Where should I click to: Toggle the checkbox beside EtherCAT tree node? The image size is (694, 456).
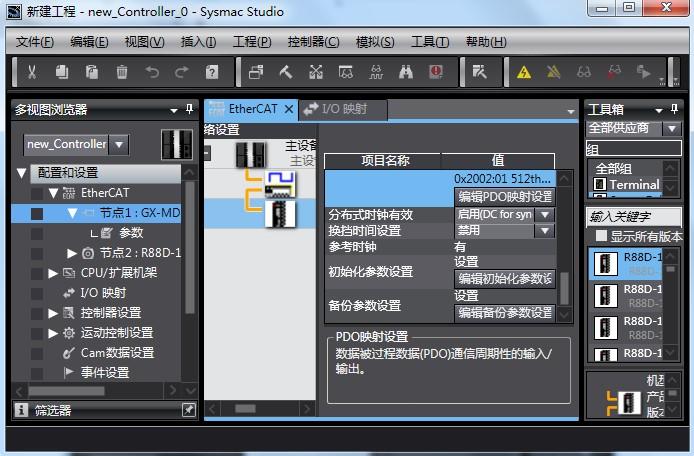pos(37,193)
